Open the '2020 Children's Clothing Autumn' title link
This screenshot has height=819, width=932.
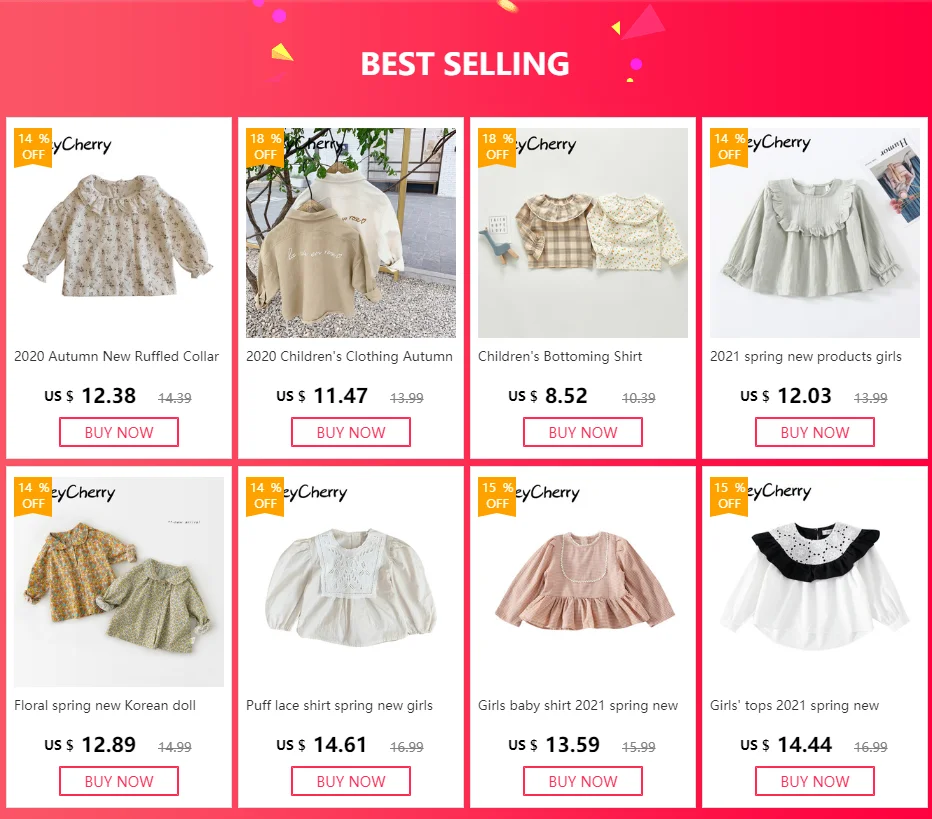point(350,357)
